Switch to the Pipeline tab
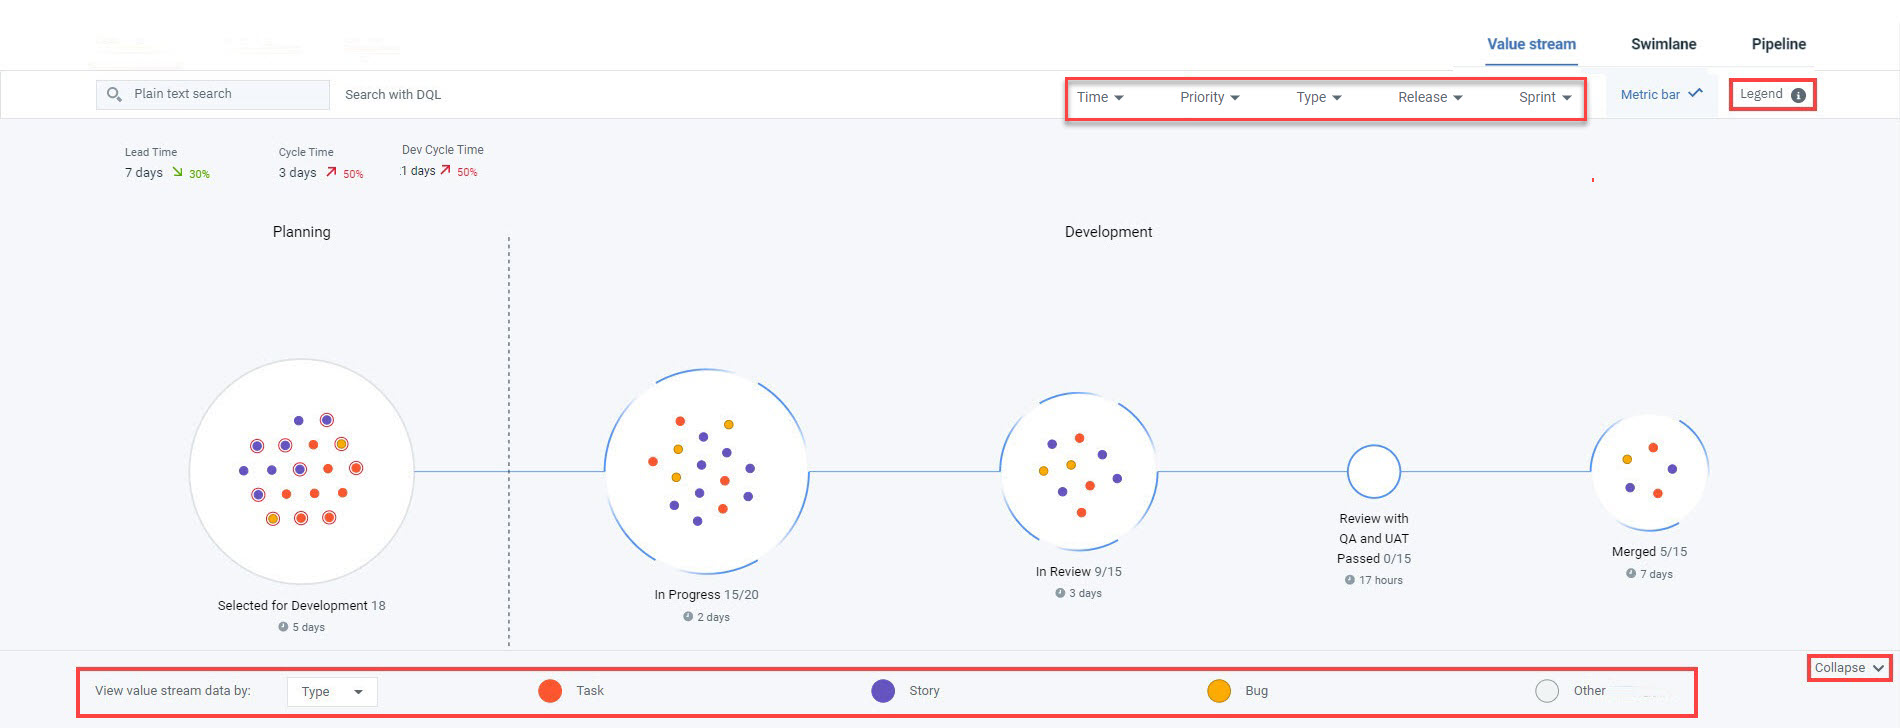The image size is (1900, 728). click(1777, 44)
